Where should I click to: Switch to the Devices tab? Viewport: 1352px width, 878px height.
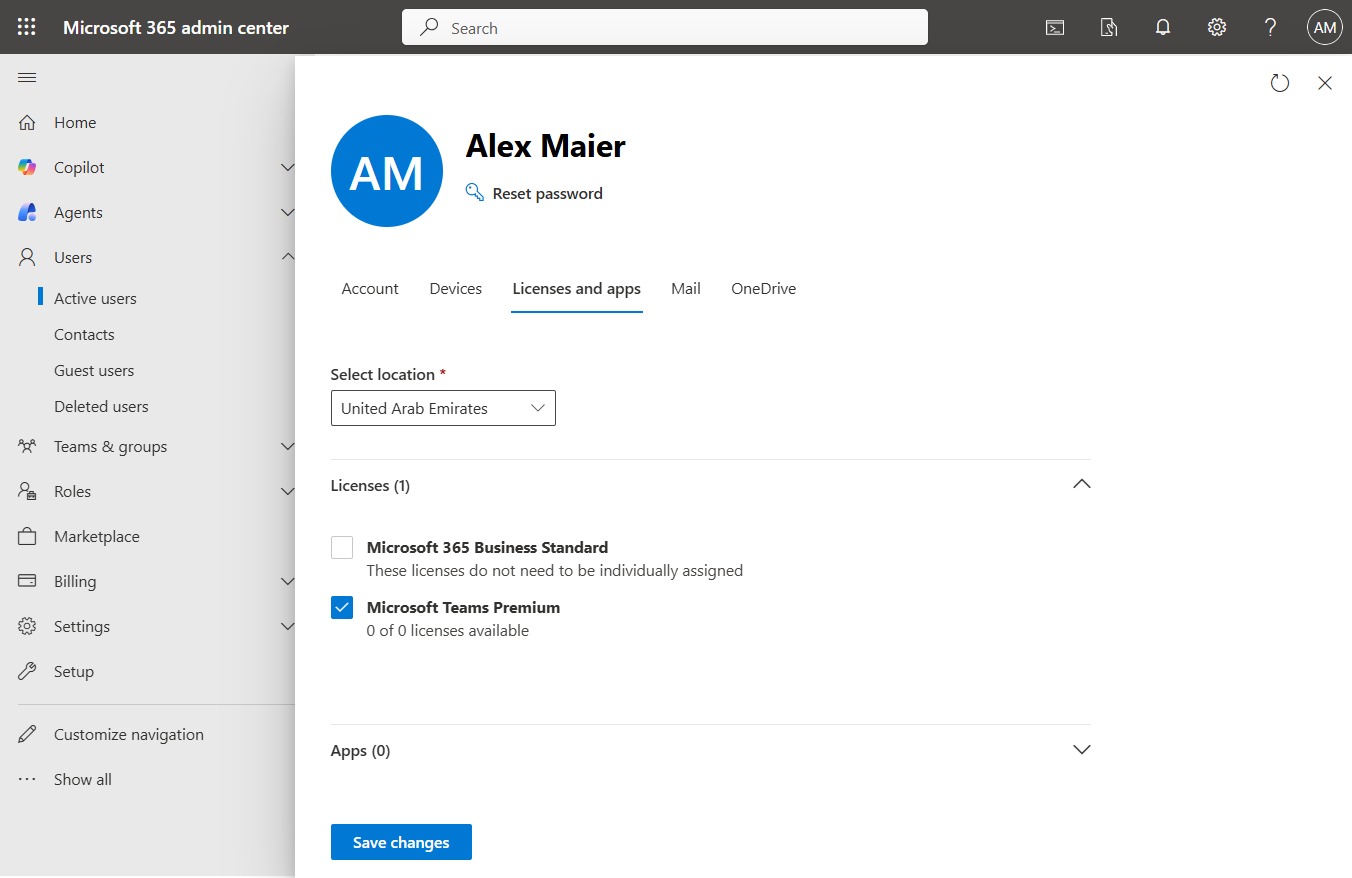pos(456,288)
